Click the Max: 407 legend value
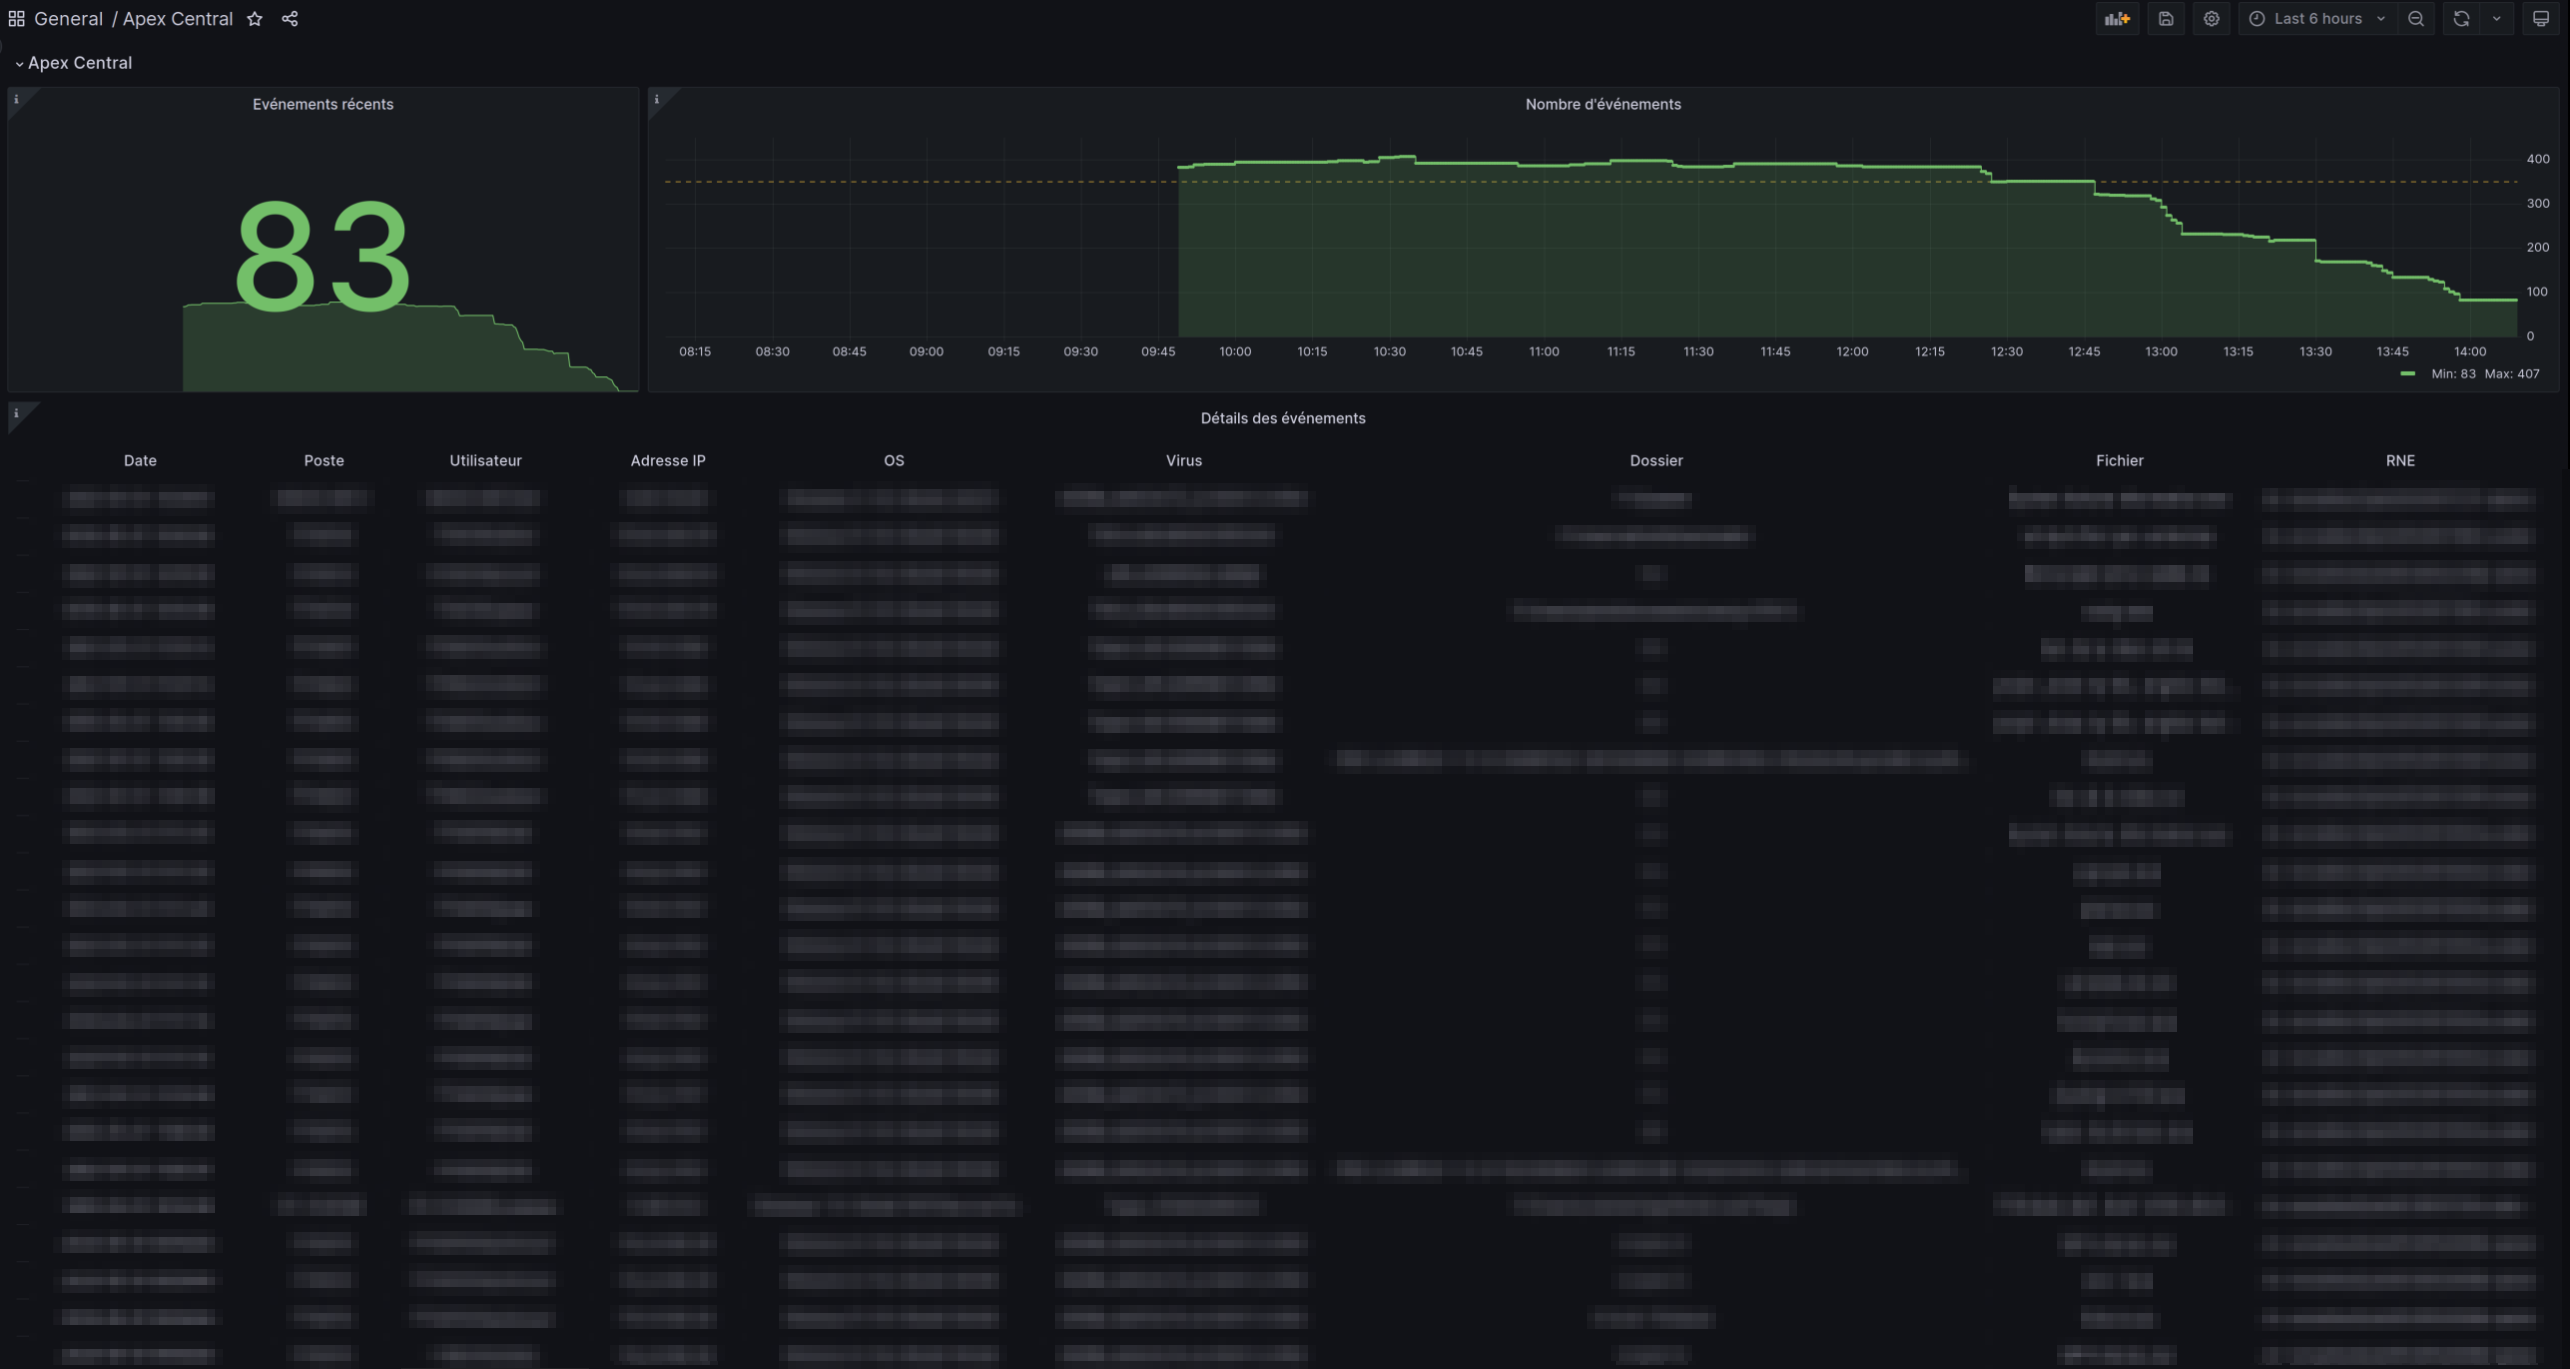Viewport: 2570px width, 1369px height. click(x=2512, y=374)
